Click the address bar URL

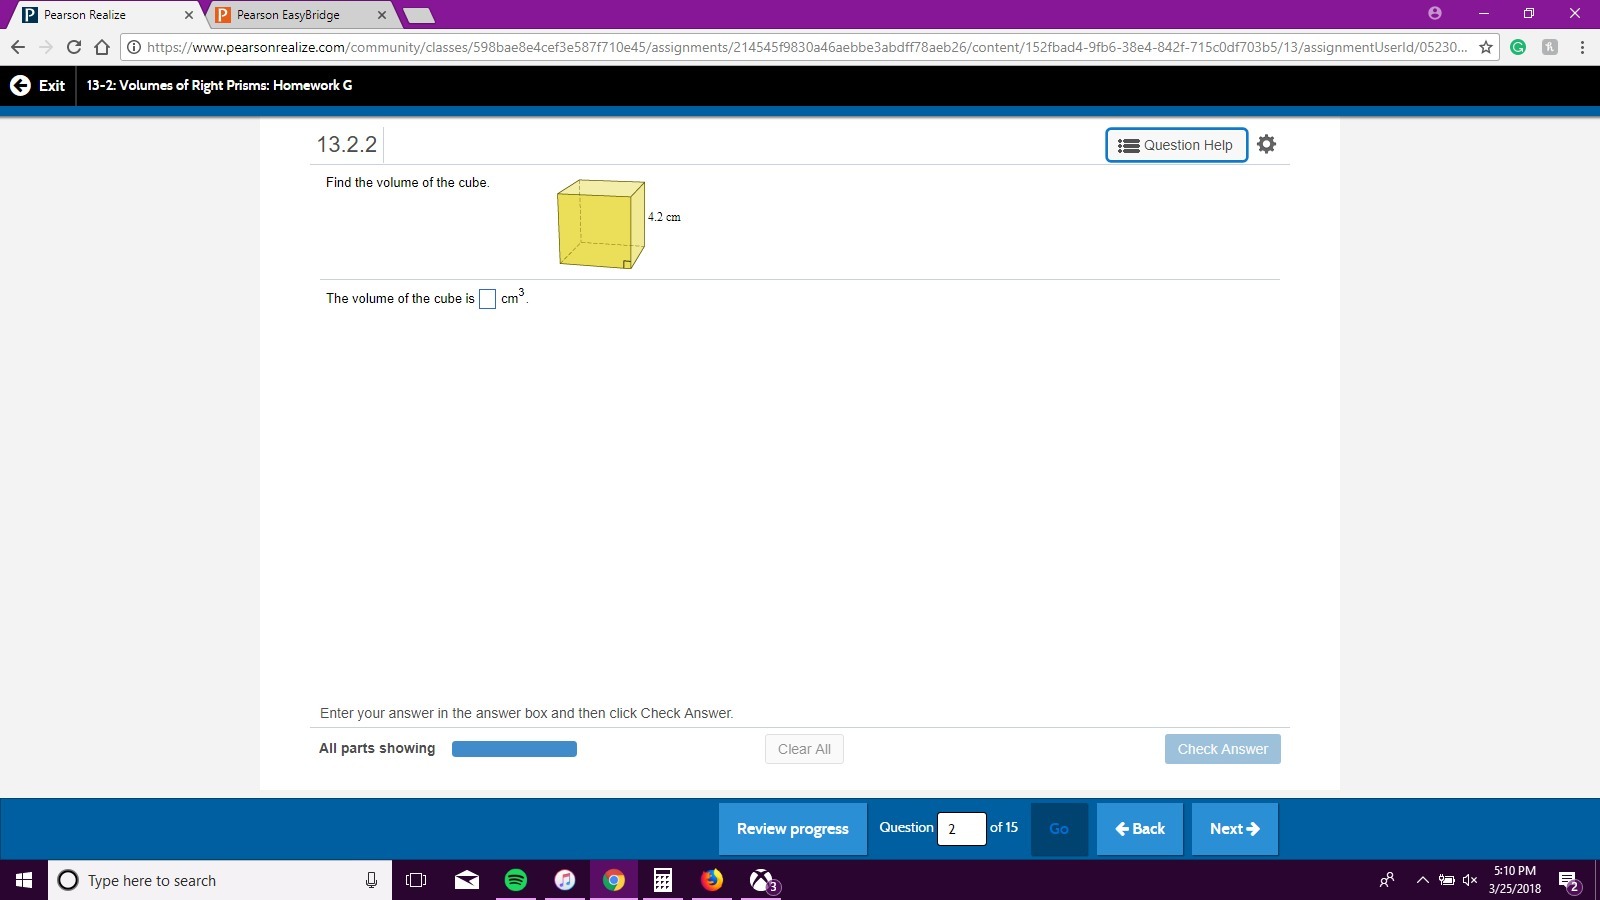807,47
